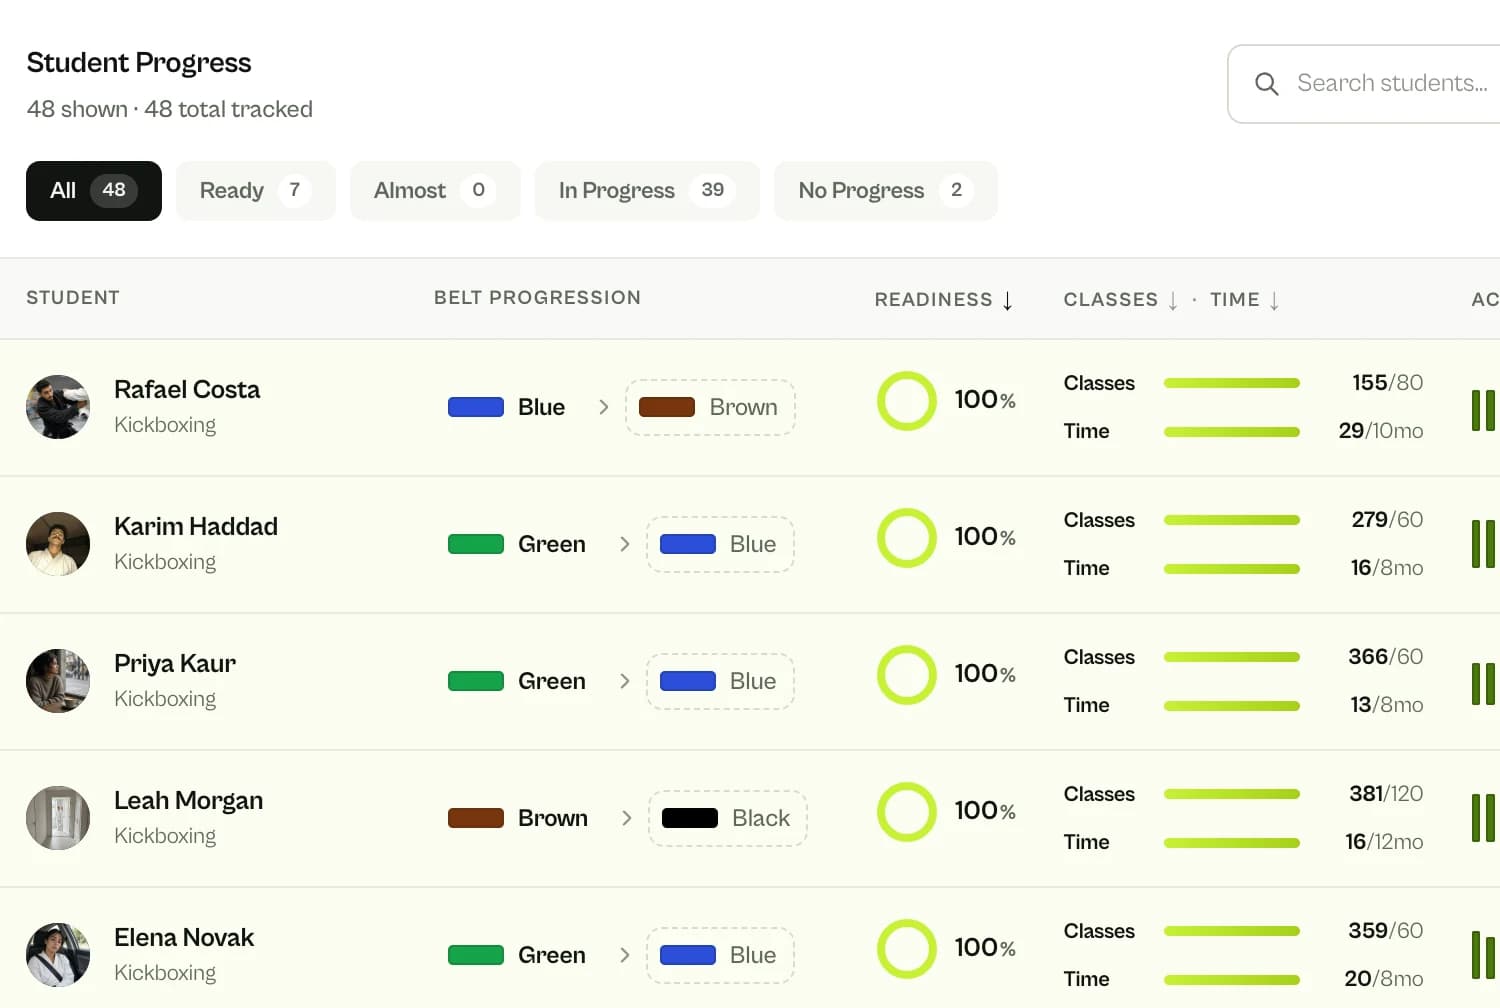The image size is (1500, 1008).
Task: Click Priya Kaur's 366/60 classes count
Action: tap(1385, 657)
